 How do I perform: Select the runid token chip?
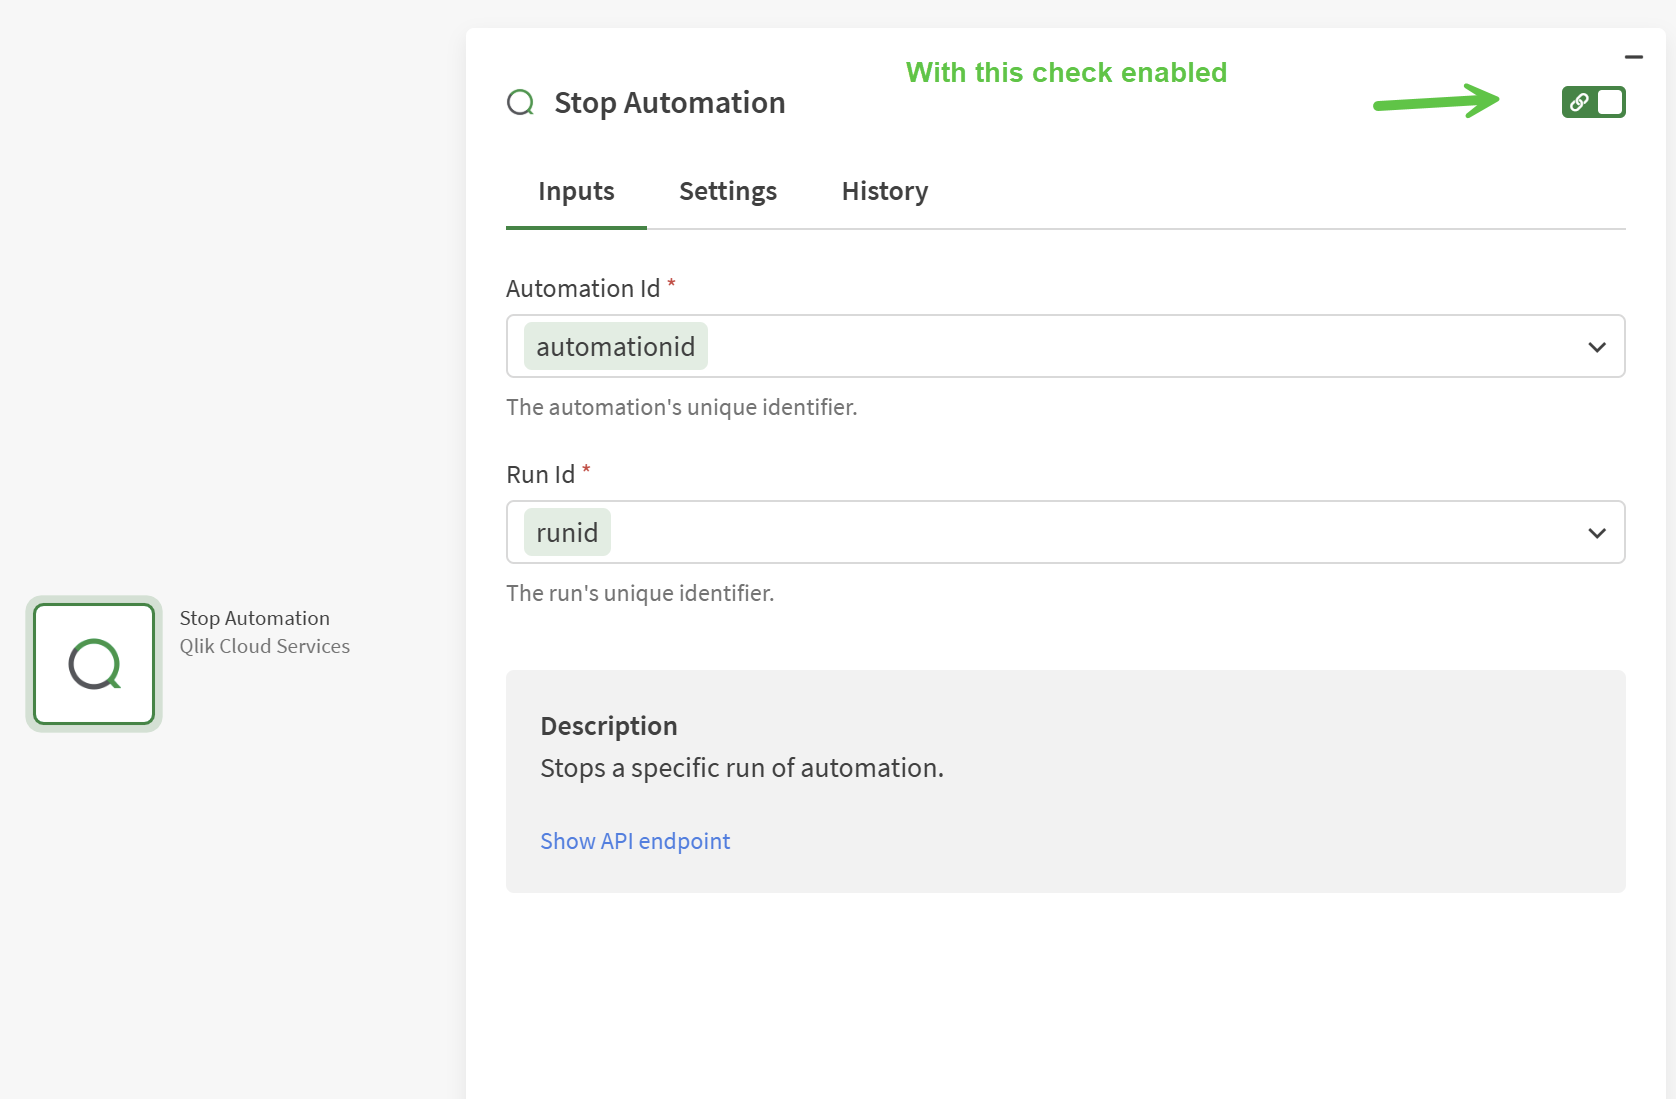[x=566, y=532]
